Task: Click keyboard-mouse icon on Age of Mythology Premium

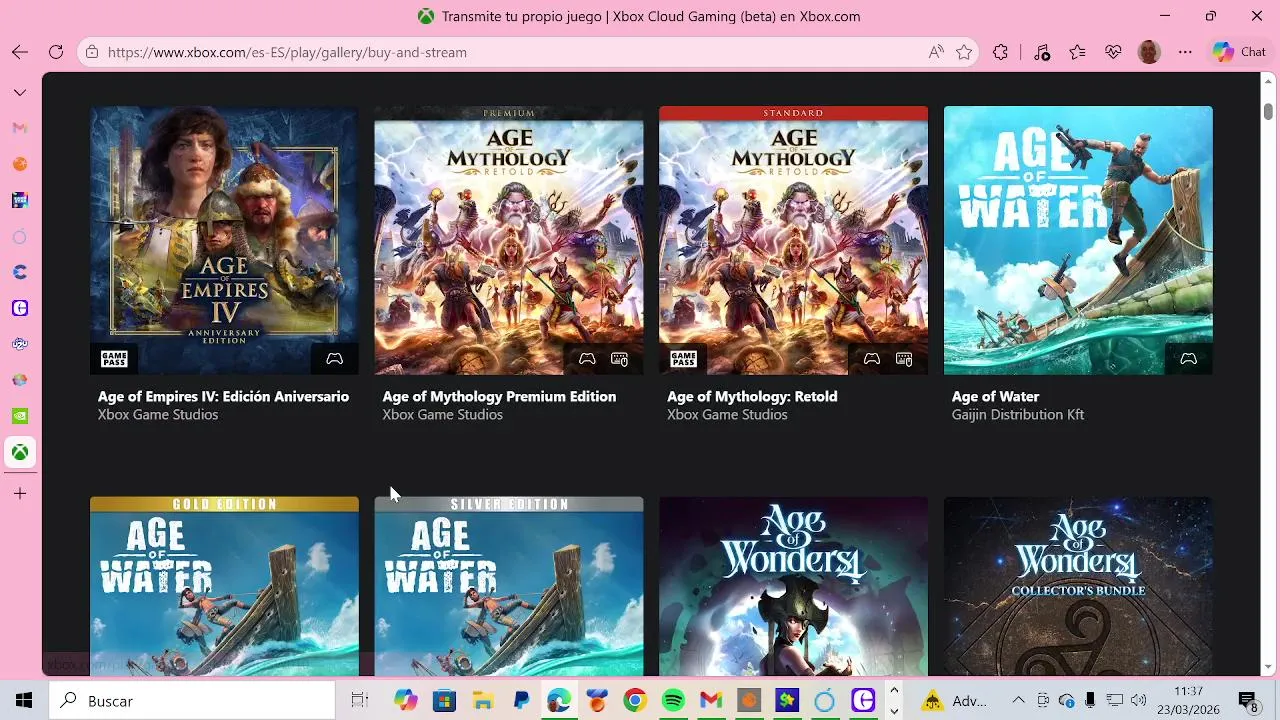Action: tap(620, 358)
